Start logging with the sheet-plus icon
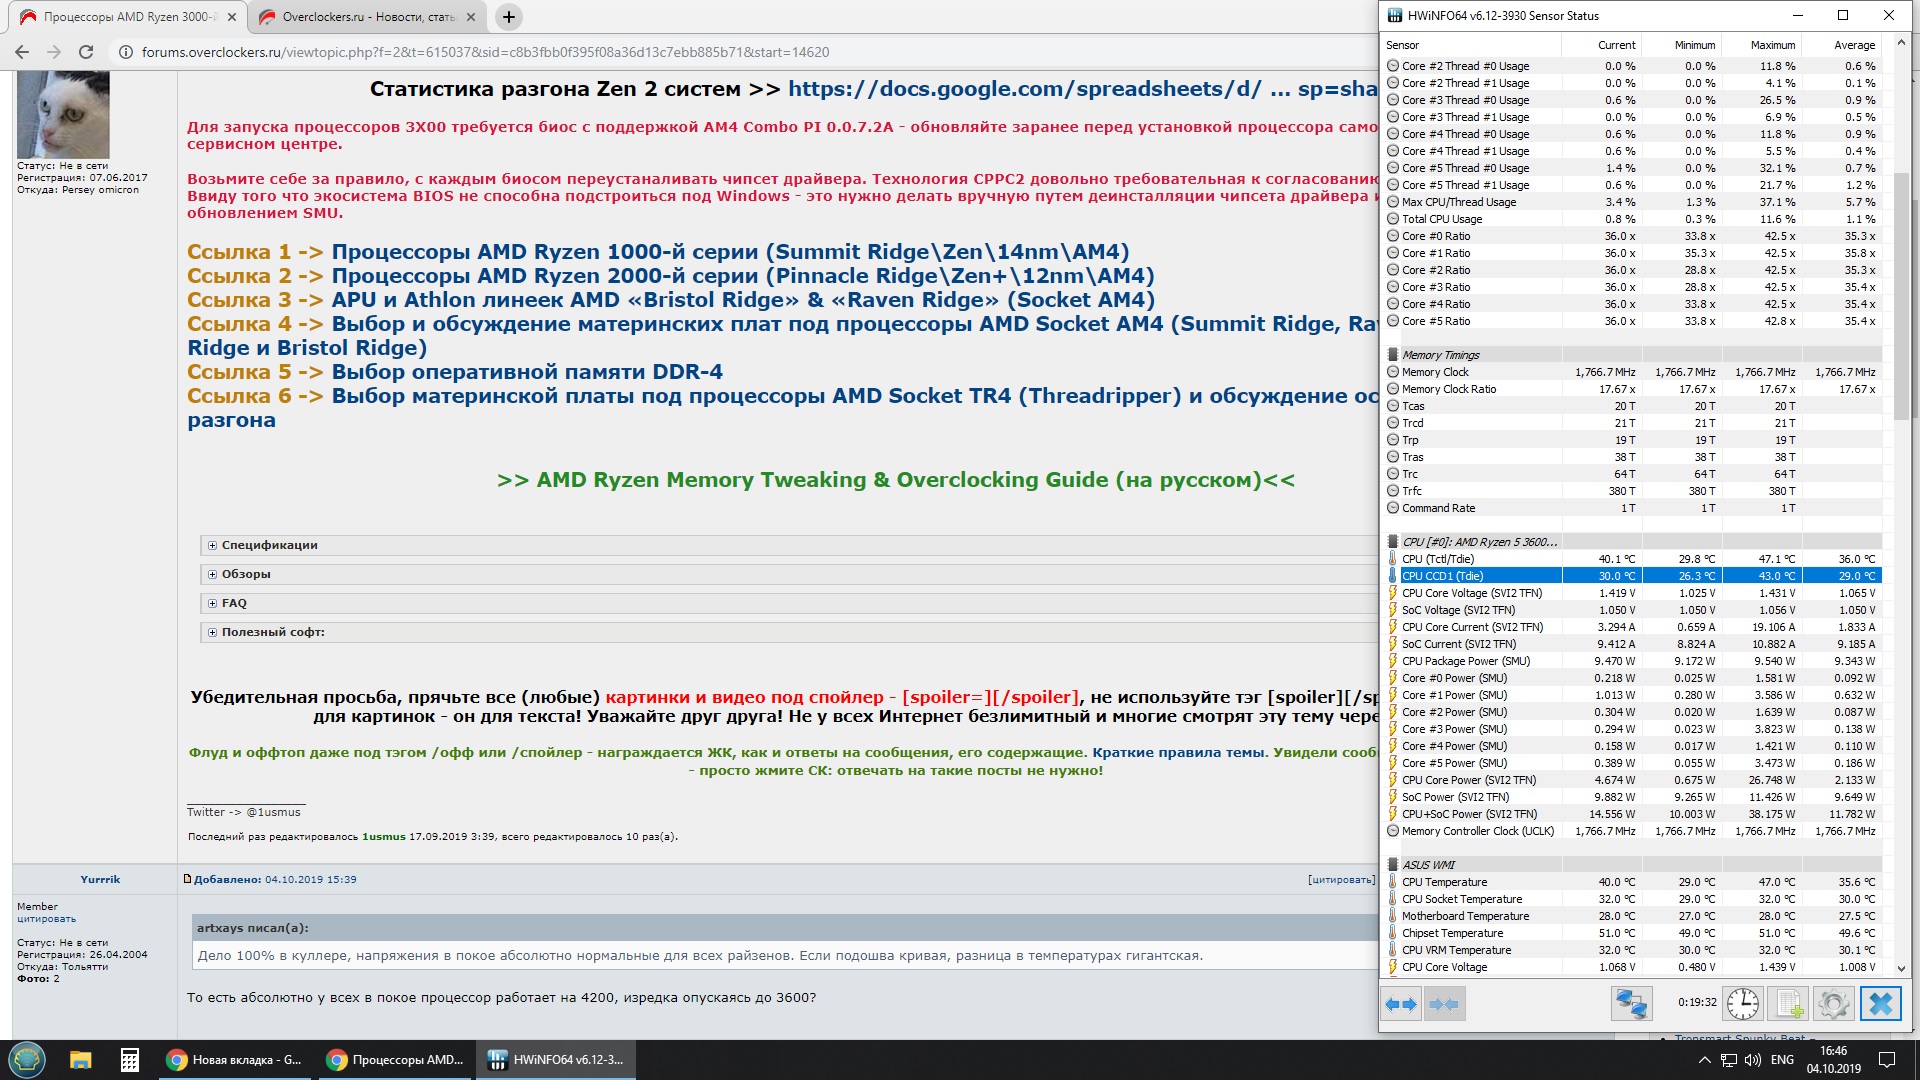Image resolution: width=1920 pixels, height=1080 pixels. click(x=1788, y=1003)
